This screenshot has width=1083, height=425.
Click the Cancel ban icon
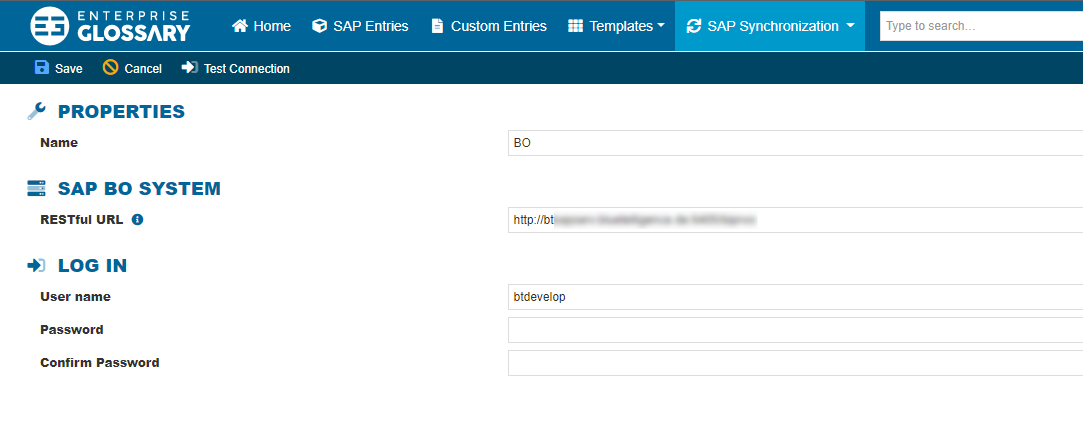[x=111, y=68]
